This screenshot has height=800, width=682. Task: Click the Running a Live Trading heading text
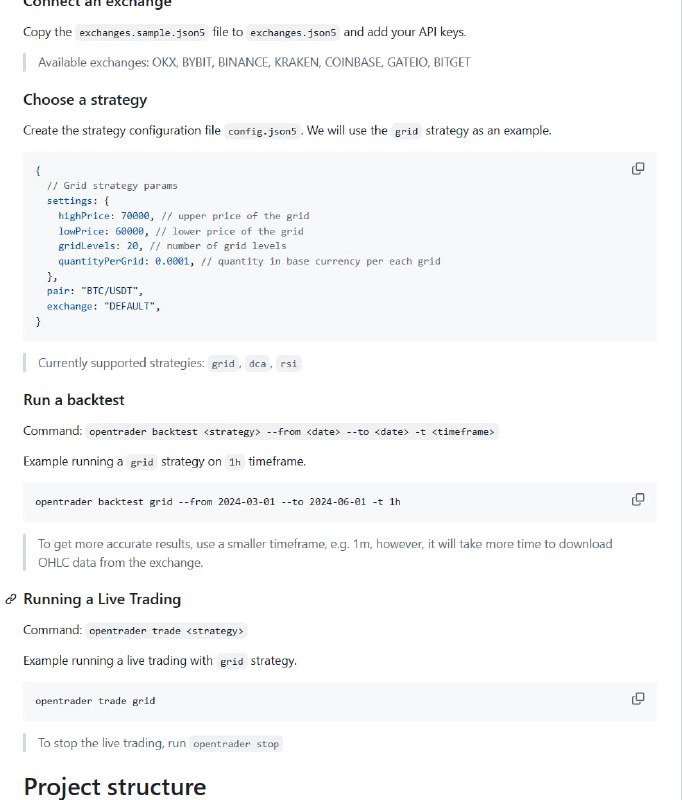(x=102, y=599)
